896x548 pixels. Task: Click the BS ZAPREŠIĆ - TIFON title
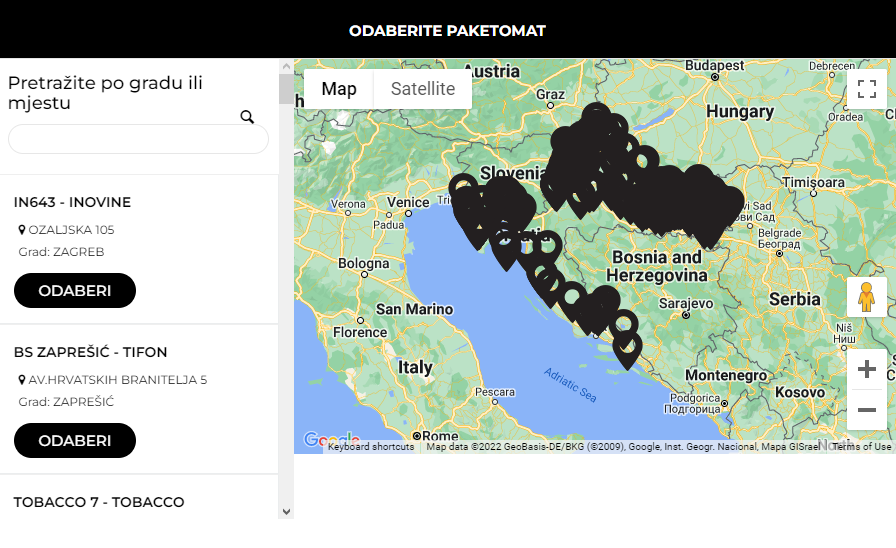click(90, 352)
